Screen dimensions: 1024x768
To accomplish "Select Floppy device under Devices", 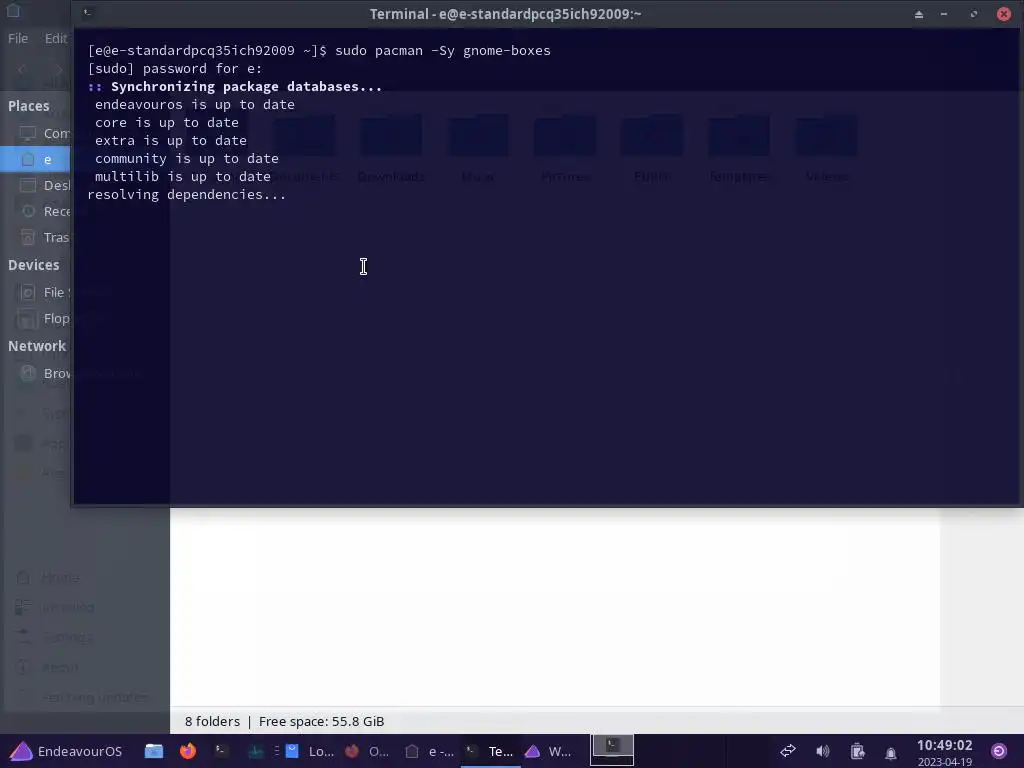I will [x=36, y=319].
